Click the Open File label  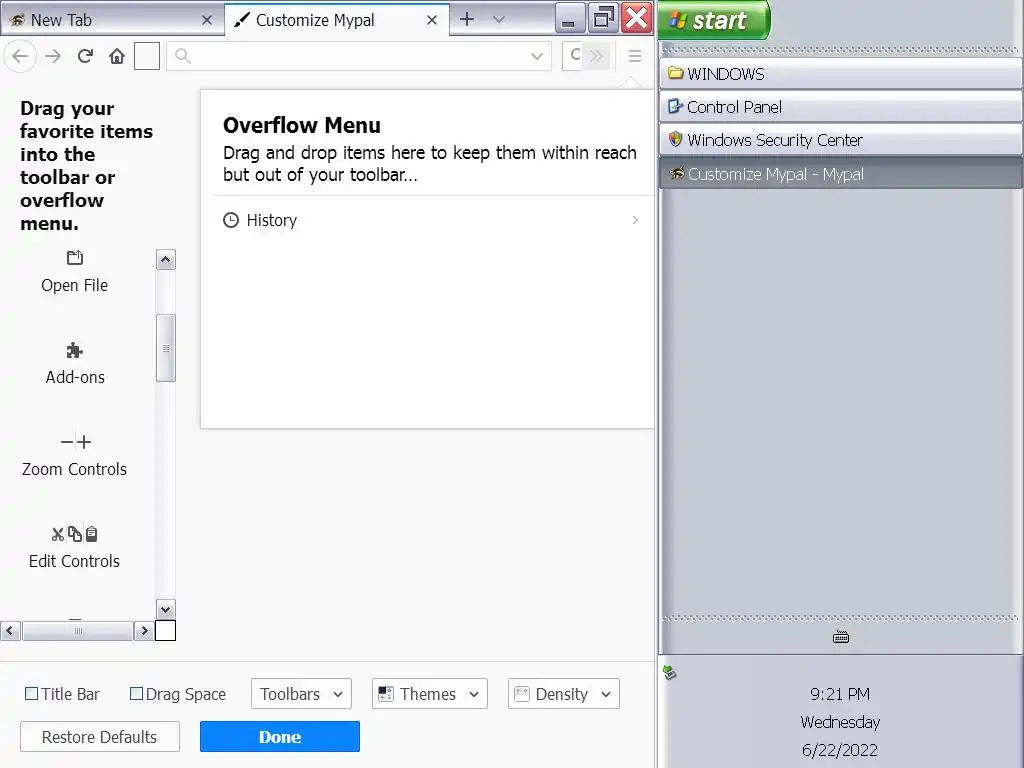tap(74, 285)
